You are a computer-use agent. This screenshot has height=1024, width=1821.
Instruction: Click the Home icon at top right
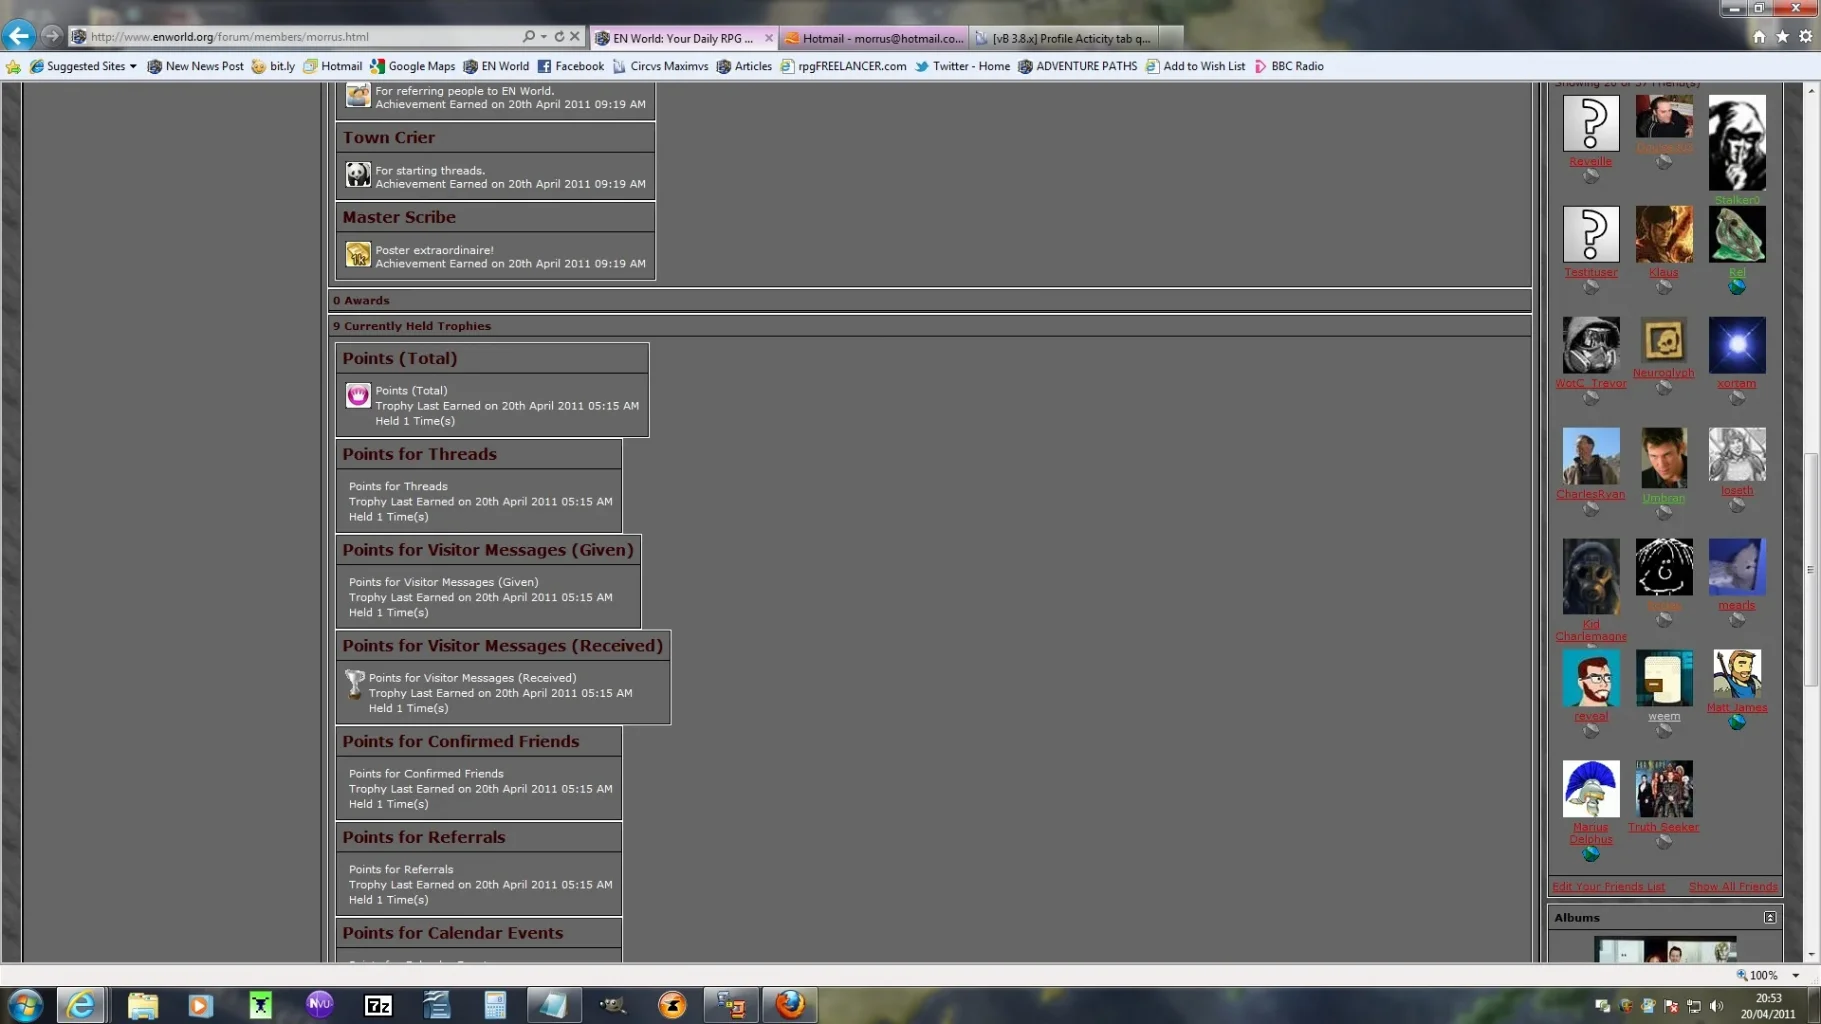[x=1759, y=36]
